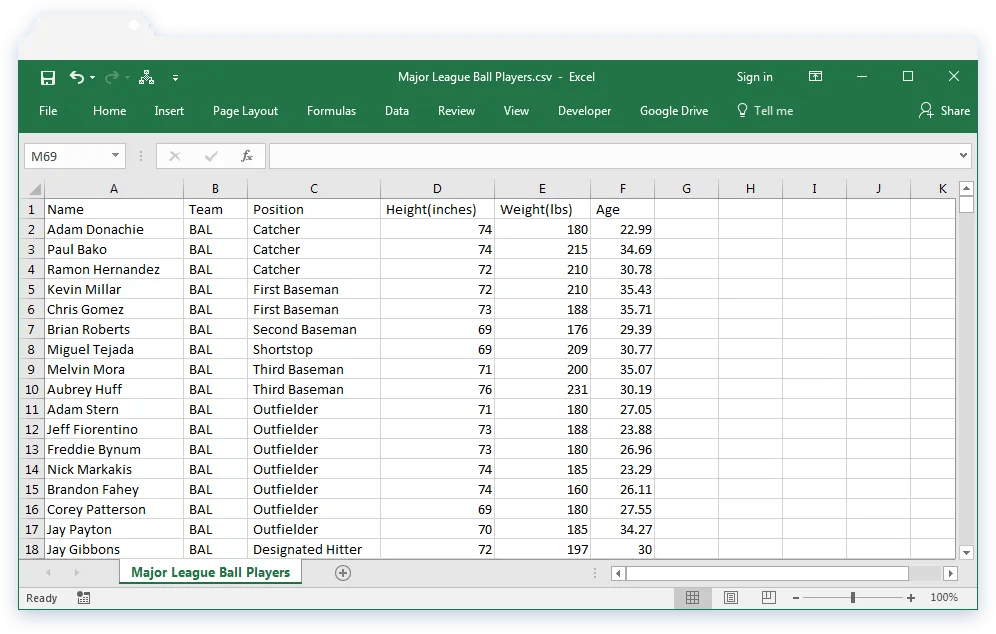
Task: Open the Insert tab
Action: point(169,111)
